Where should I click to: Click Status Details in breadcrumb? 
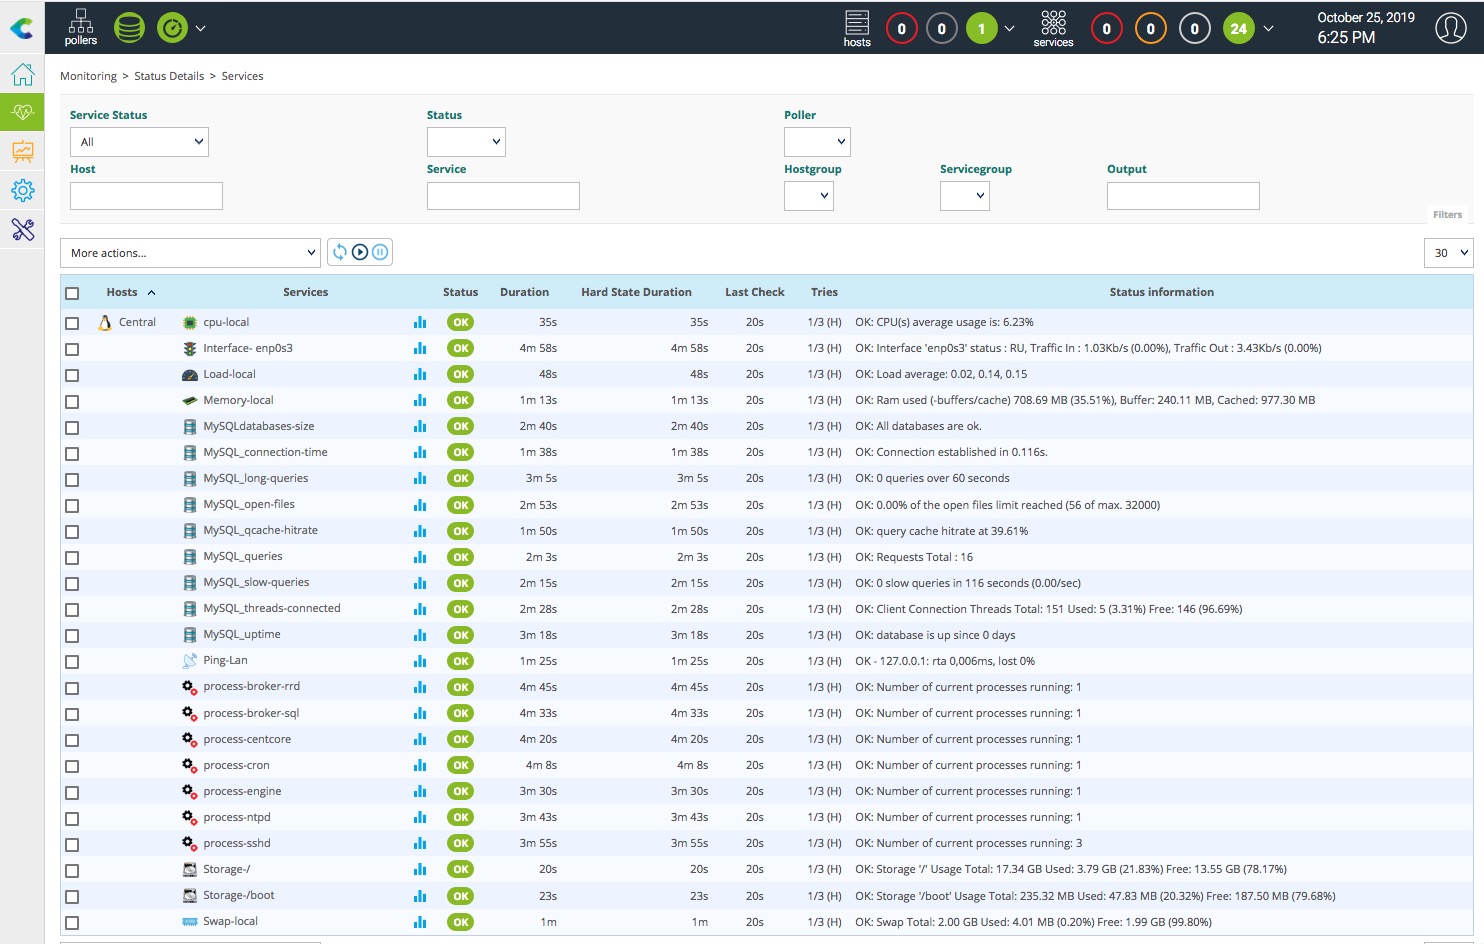point(169,76)
